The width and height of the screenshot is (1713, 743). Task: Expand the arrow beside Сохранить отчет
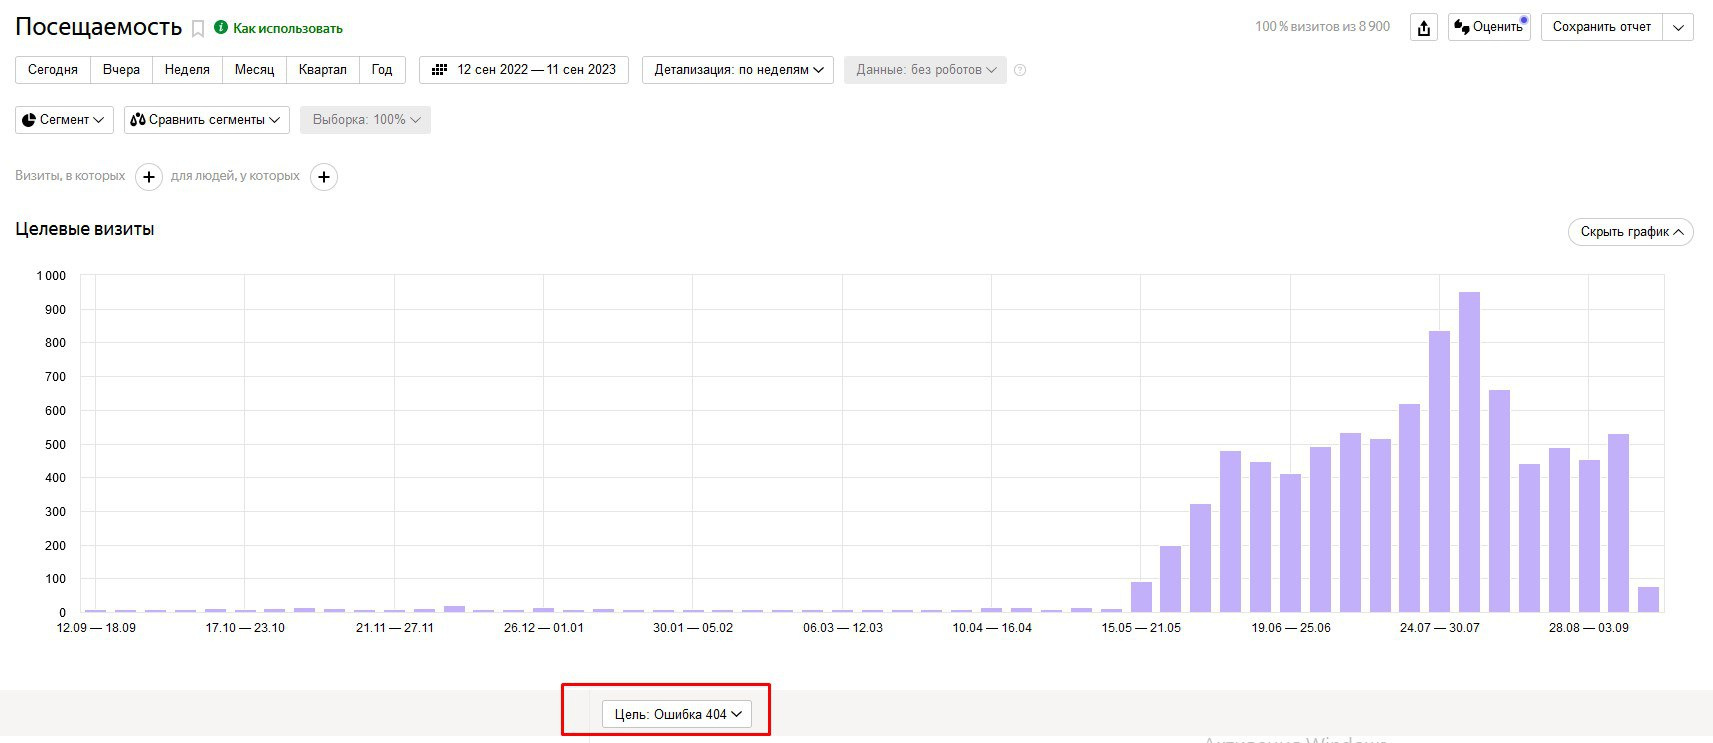coord(1678,27)
